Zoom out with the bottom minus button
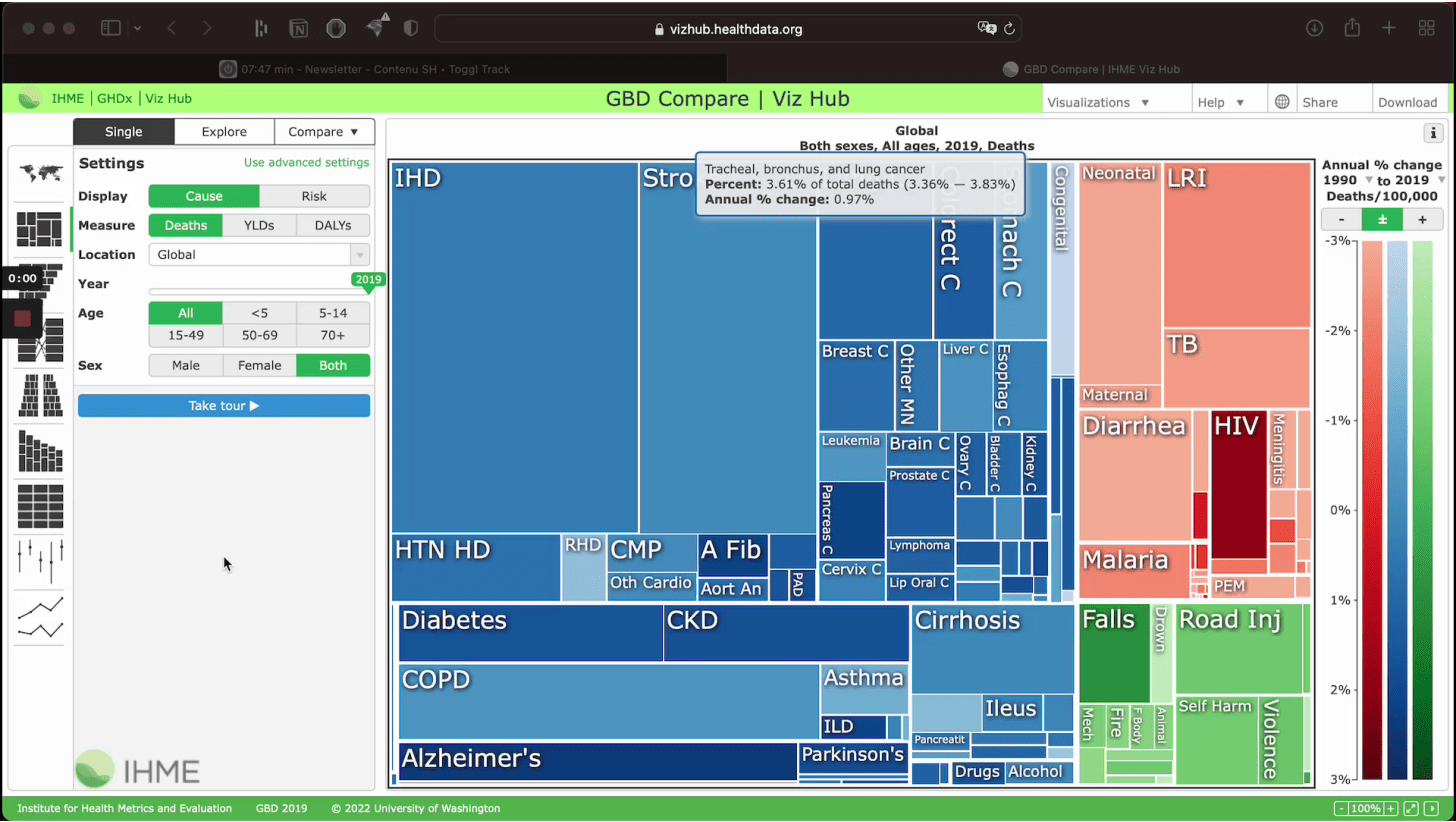 coord(1341,808)
